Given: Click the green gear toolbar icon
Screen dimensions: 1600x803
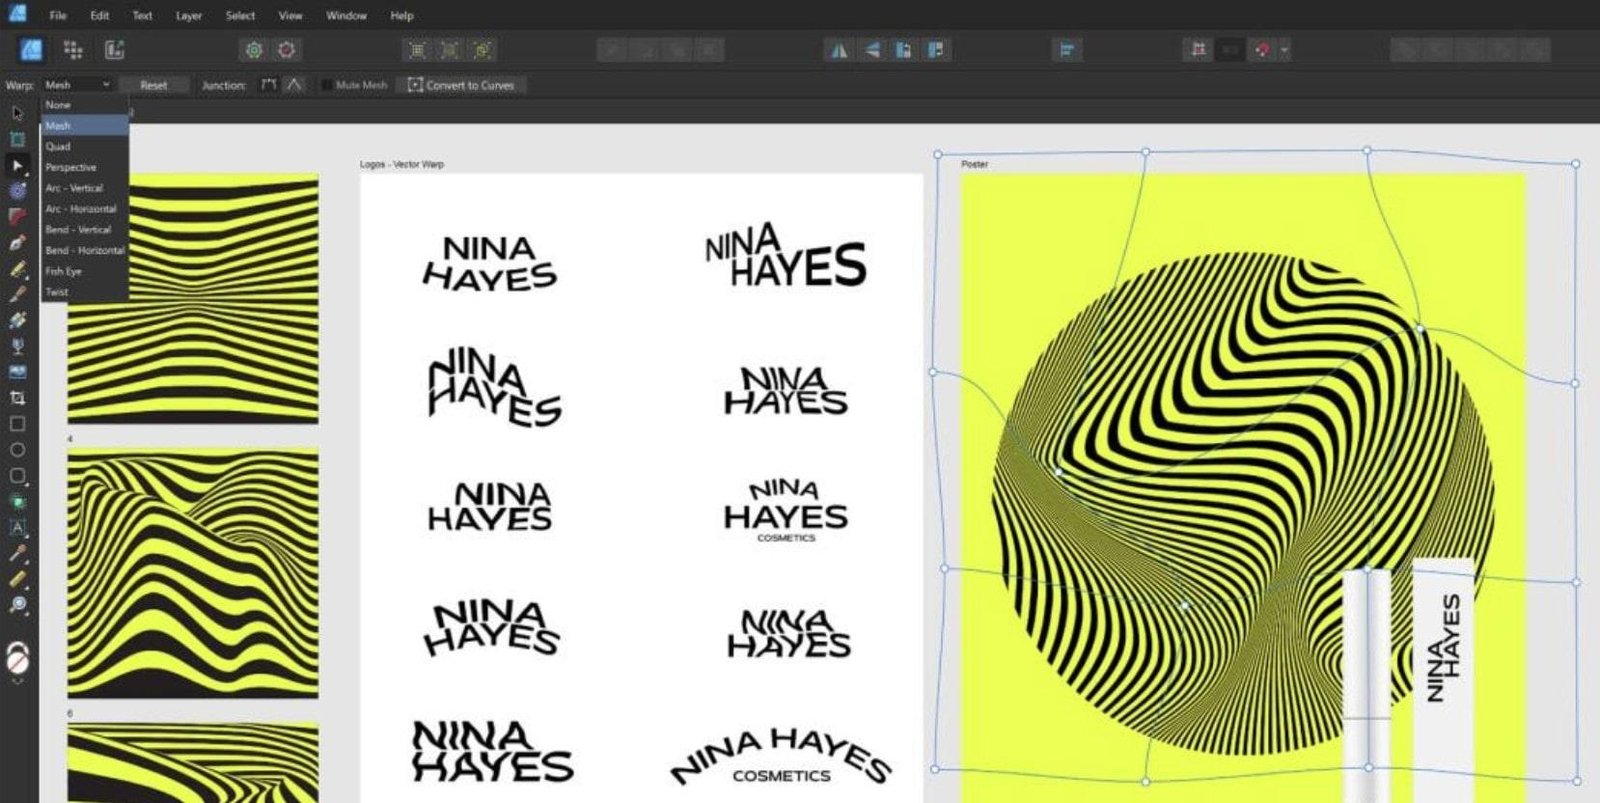Looking at the screenshot, I should [x=254, y=50].
